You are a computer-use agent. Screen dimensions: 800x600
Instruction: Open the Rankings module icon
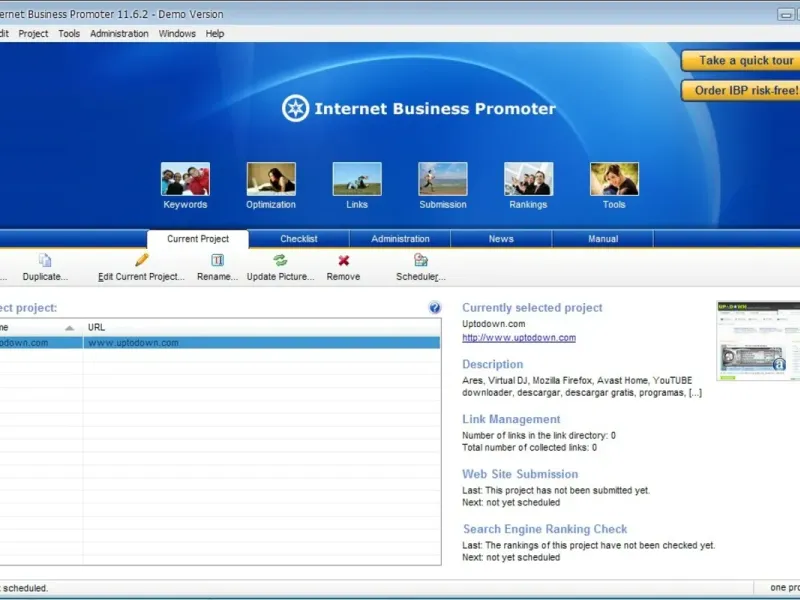(x=528, y=179)
